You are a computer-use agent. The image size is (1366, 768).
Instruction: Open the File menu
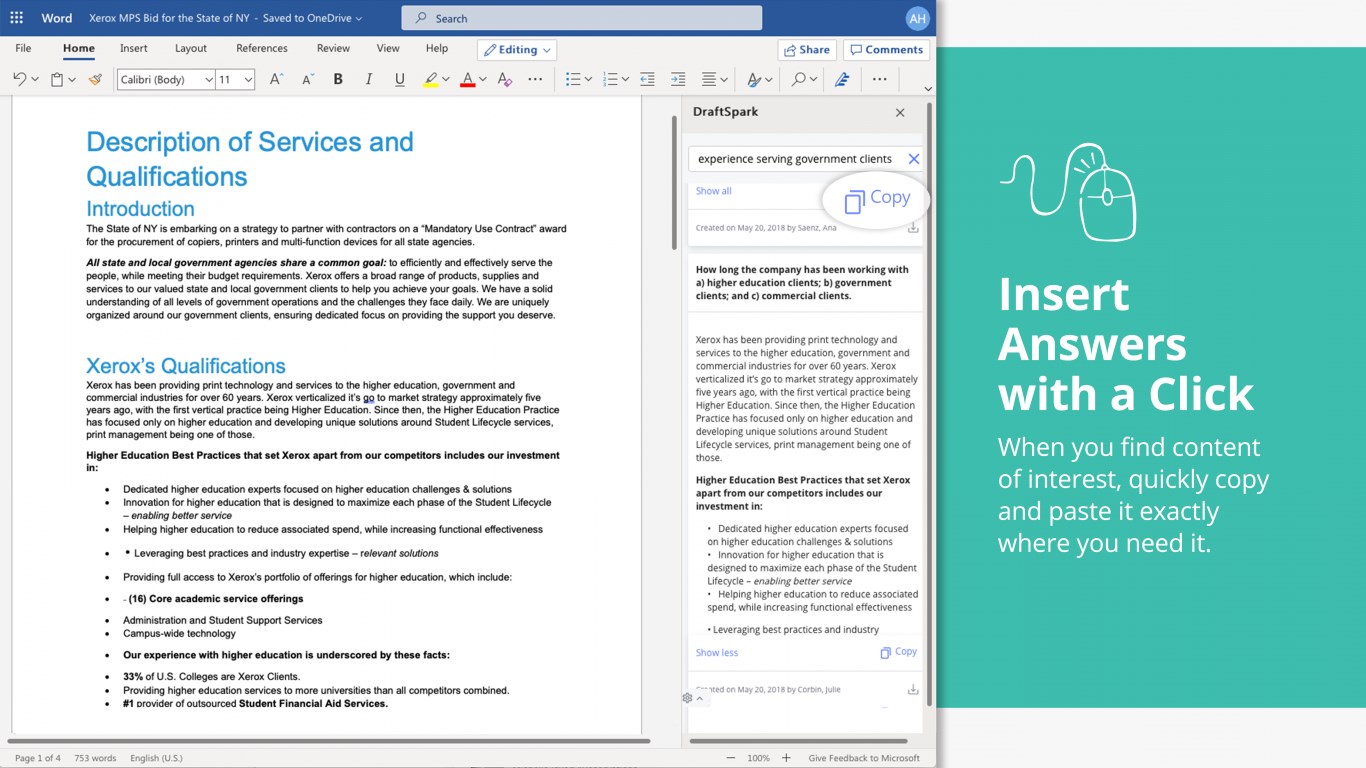pyautogui.click(x=23, y=48)
